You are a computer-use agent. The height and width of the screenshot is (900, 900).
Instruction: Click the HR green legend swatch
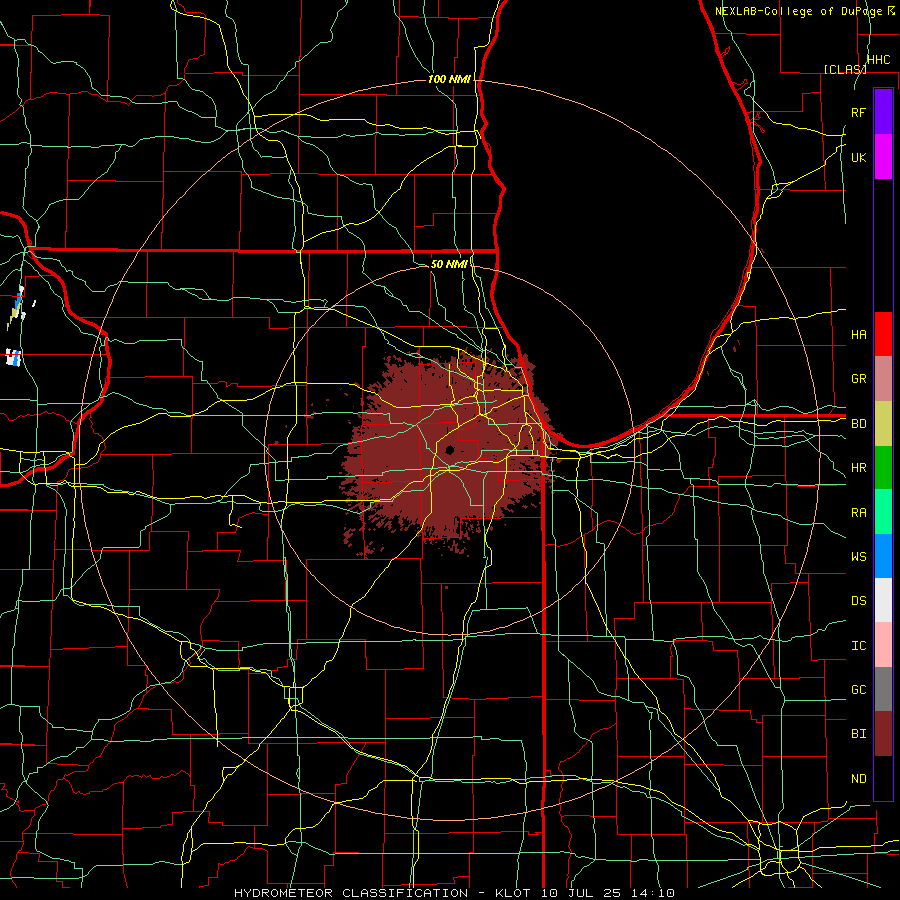coord(883,468)
